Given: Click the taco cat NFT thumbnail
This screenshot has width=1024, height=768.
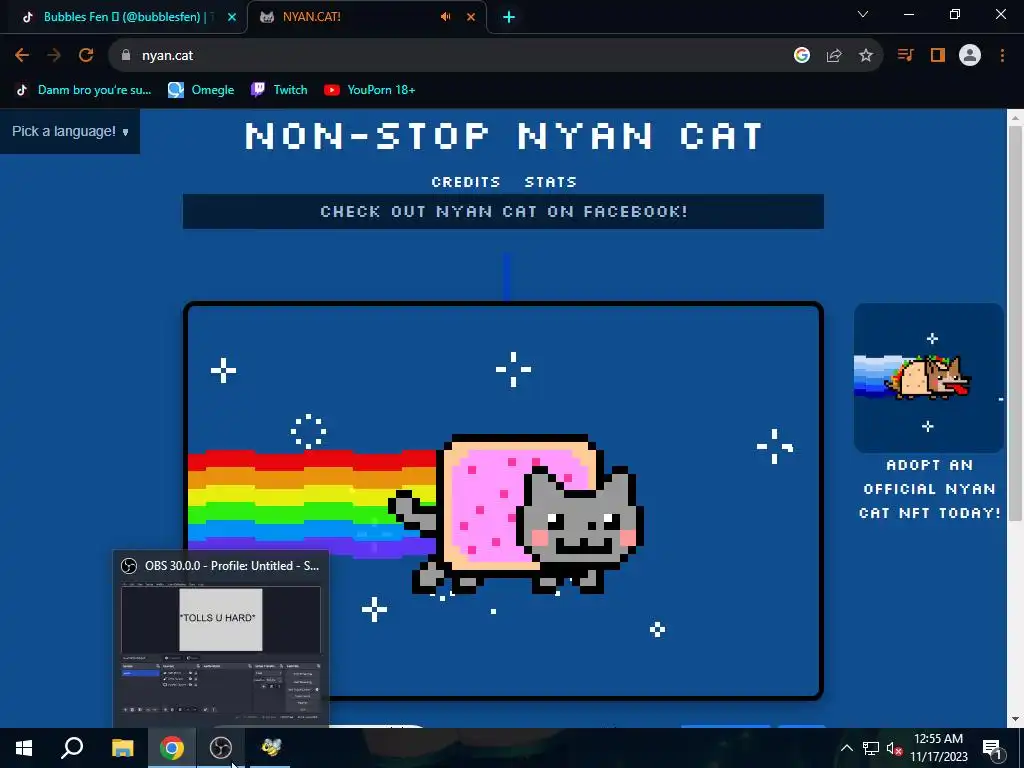Looking at the screenshot, I should (929, 378).
